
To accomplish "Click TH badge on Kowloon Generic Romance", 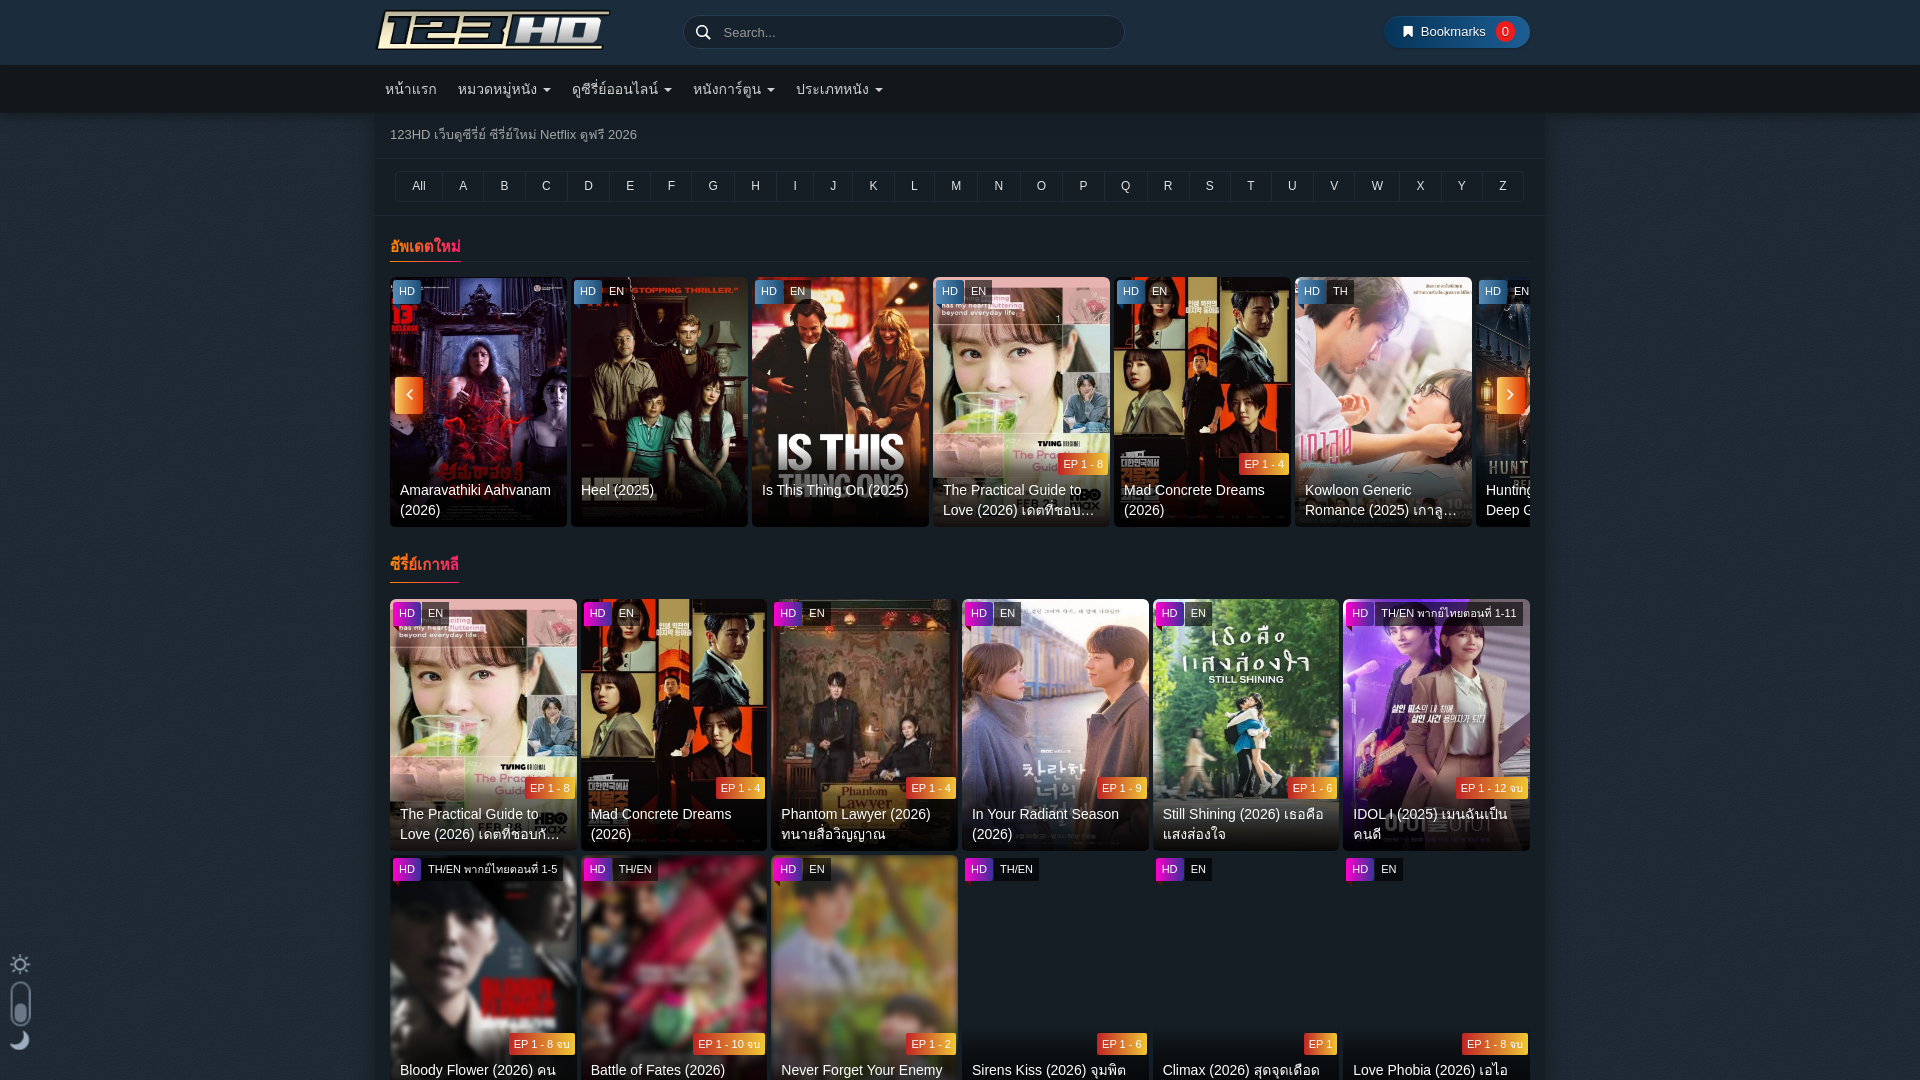I will point(1340,292).
